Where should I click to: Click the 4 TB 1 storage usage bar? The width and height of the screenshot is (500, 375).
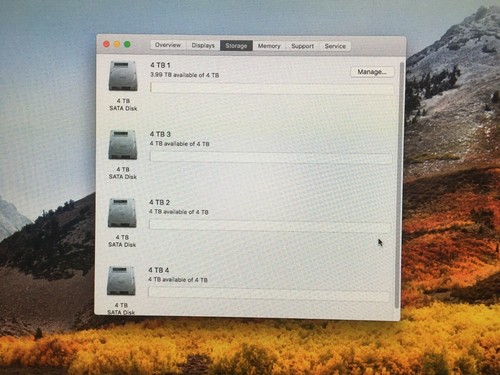point(272,89)
